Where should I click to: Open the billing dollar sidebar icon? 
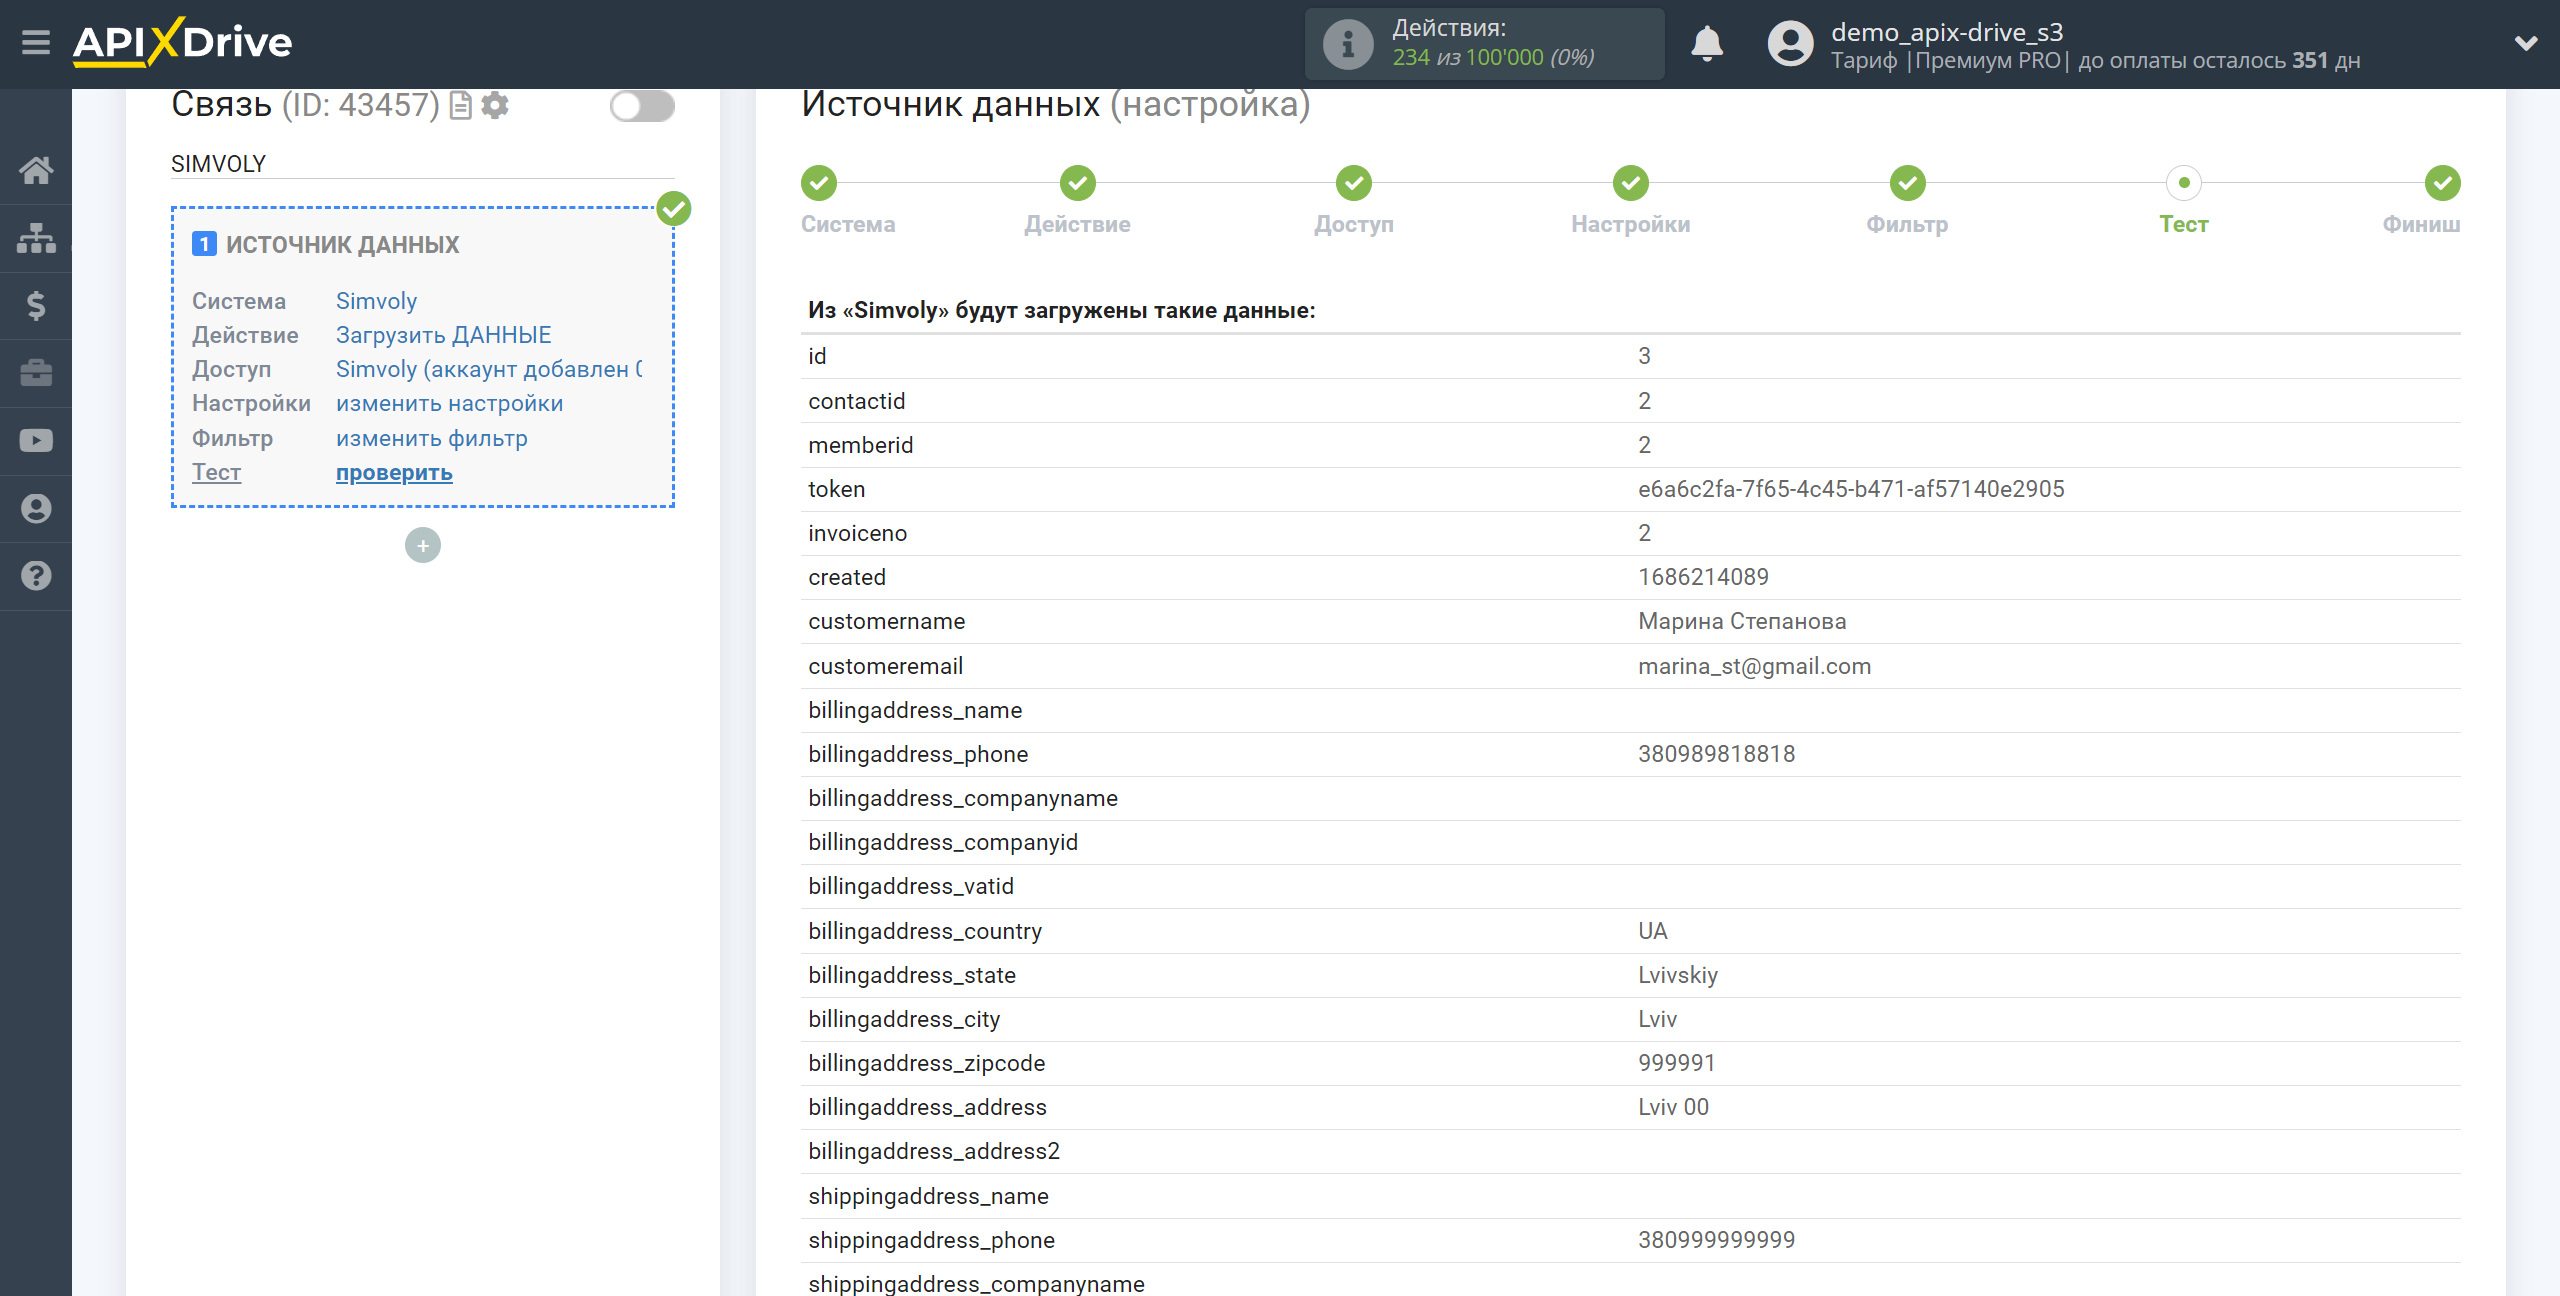[36, 305]
